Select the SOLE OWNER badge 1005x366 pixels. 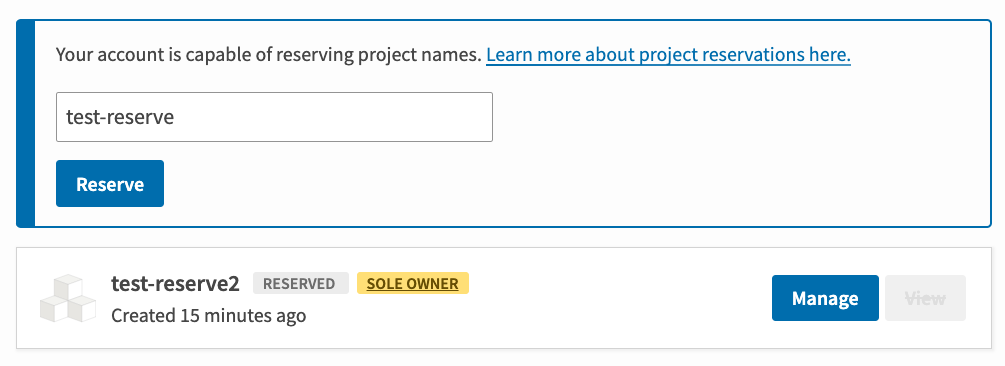[413, 283]
